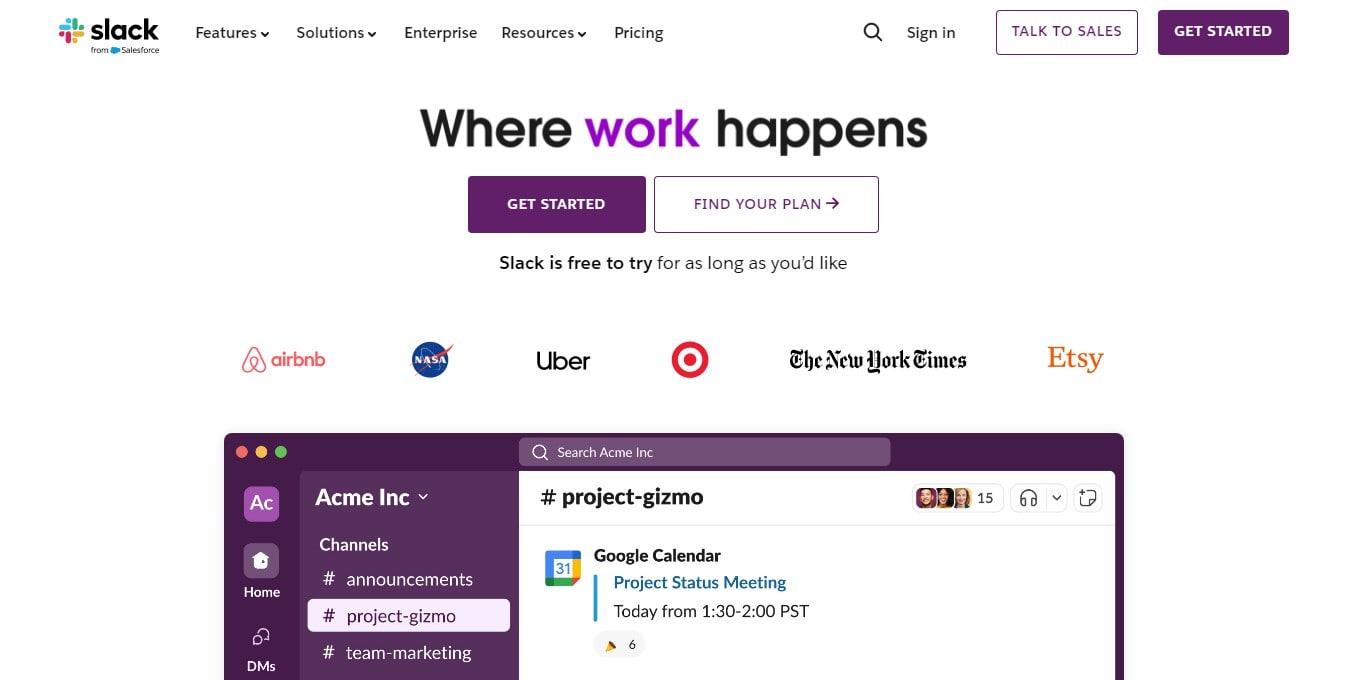Click the headphones huddle icon
The width and height of the screenshot is (1345, 680).
coord(1028,498)
